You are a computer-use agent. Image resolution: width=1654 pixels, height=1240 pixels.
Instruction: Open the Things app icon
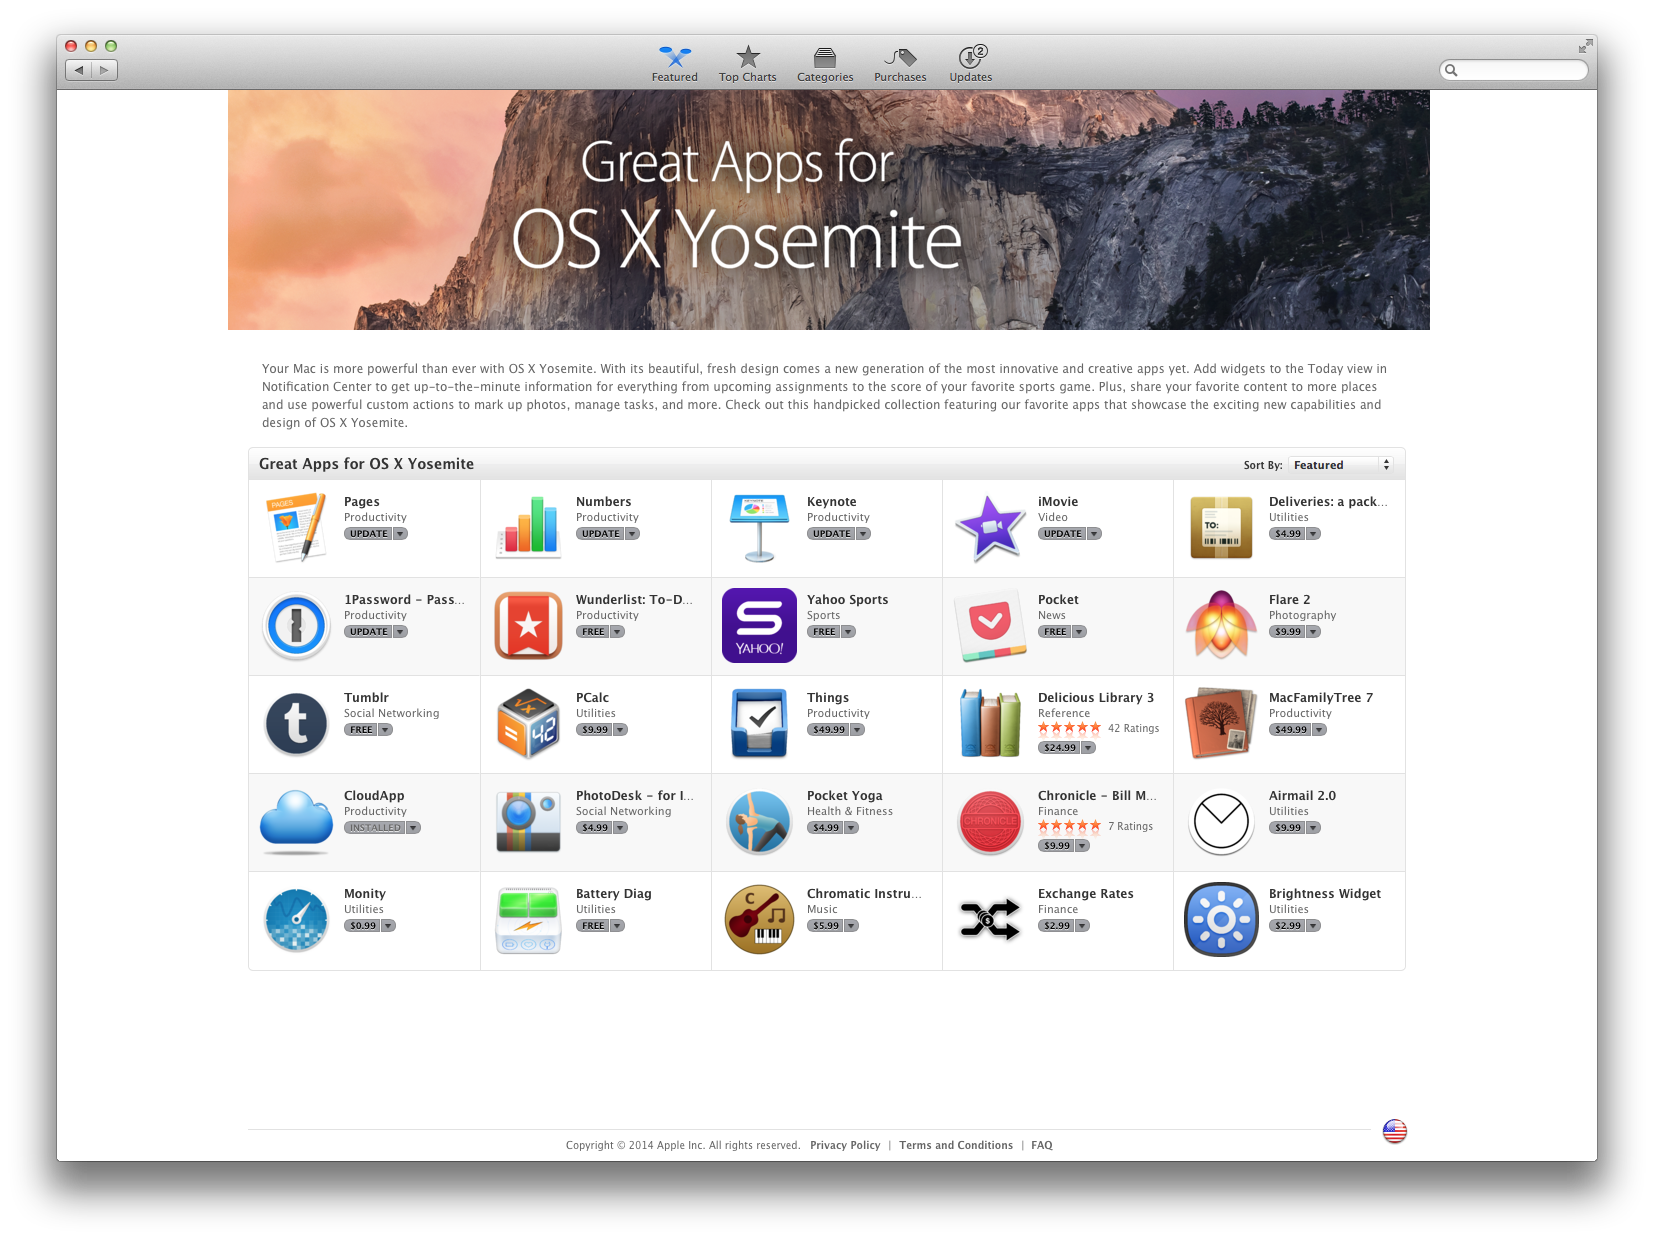(759, 723)
